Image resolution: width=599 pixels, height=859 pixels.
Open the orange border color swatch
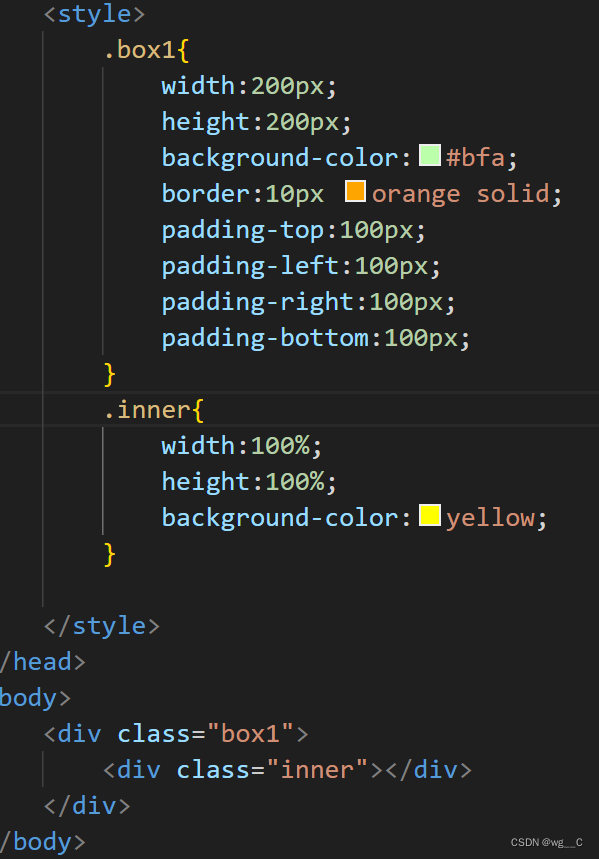click(355, 191)
